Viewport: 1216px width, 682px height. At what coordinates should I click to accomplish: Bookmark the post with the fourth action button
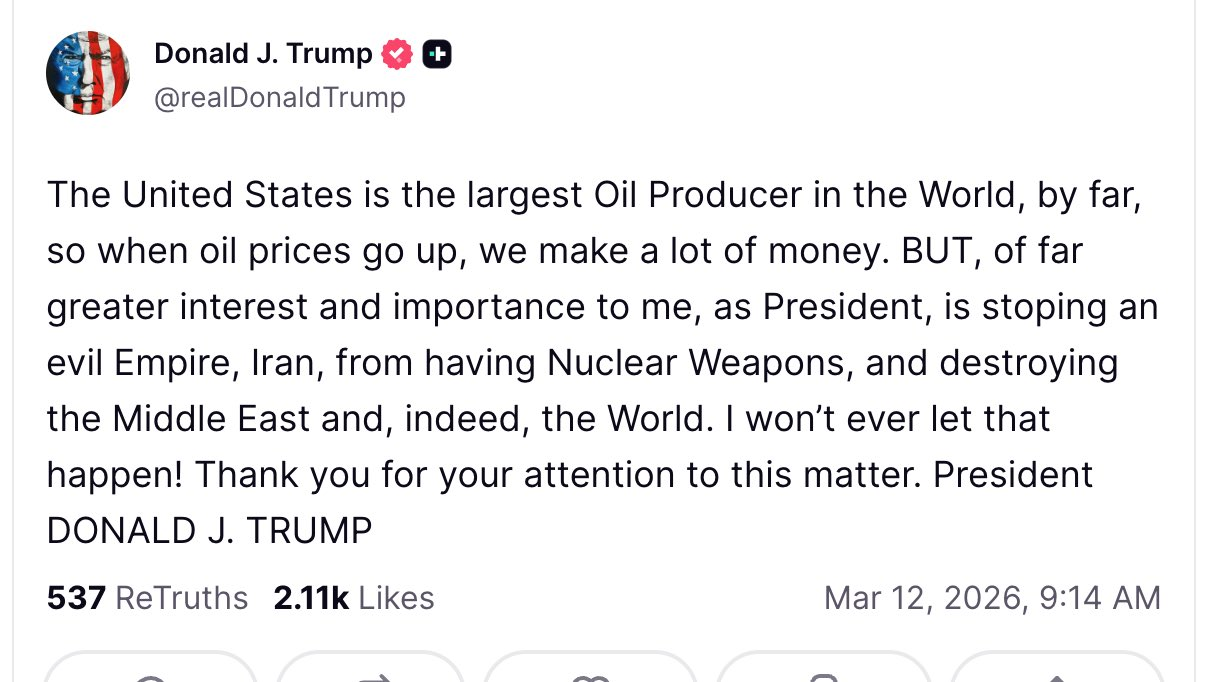pos(823,672)
